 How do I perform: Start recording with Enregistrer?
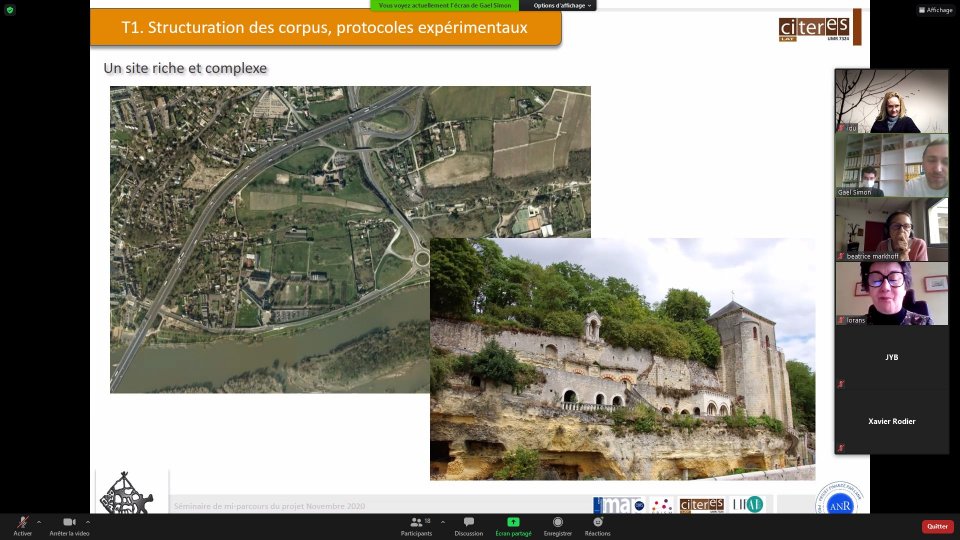557,526
